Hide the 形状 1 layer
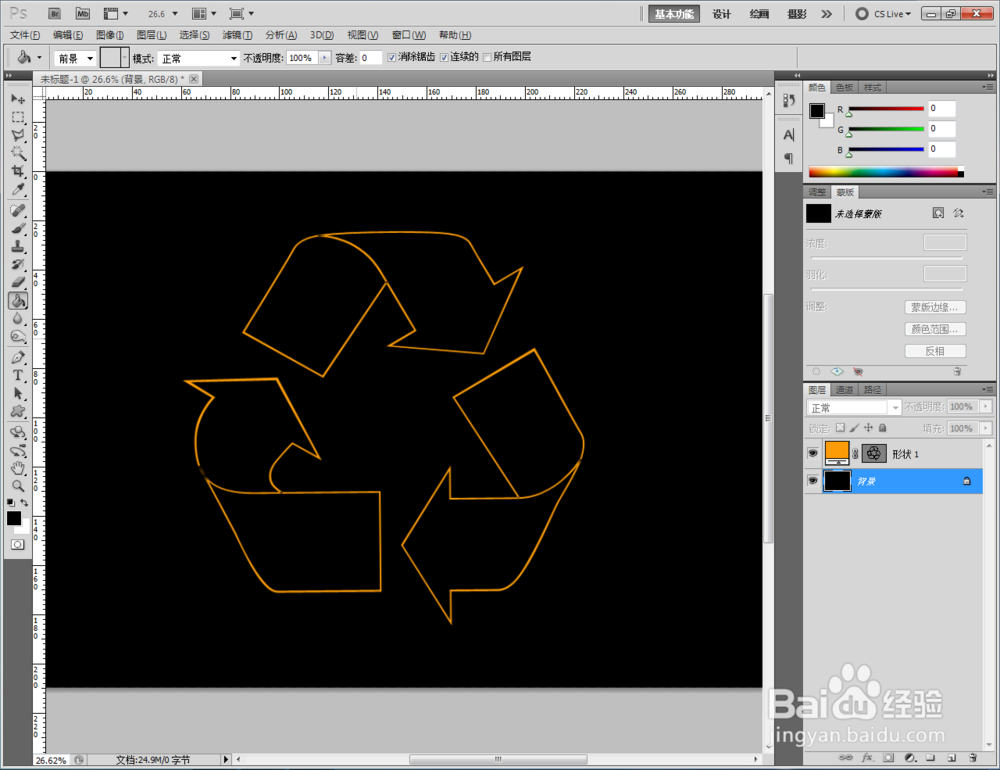The width and height of the screenshot is (1000, 770). tap(812, 454)
